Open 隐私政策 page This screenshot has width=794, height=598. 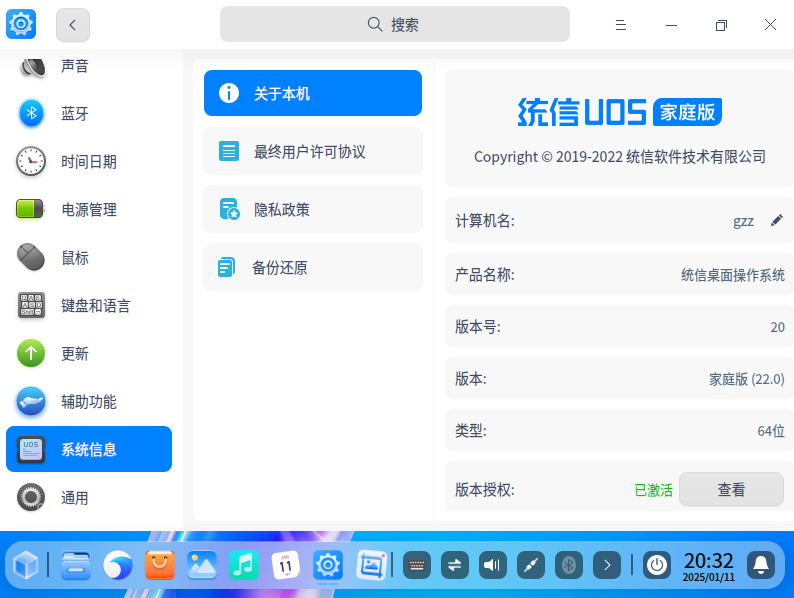[x=313, y=209]
